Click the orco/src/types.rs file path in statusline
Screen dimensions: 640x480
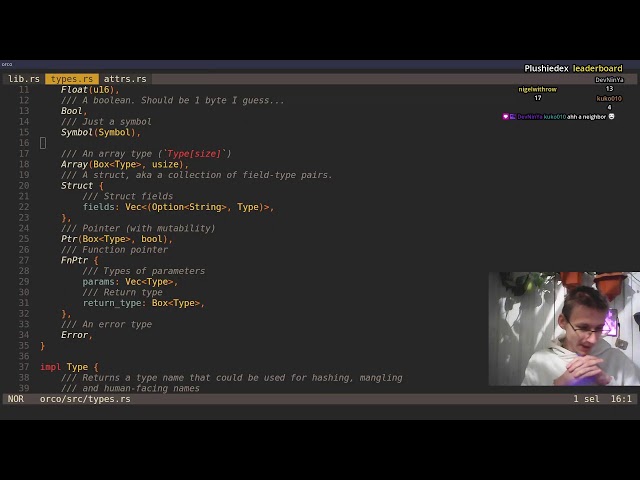(85, 399)
